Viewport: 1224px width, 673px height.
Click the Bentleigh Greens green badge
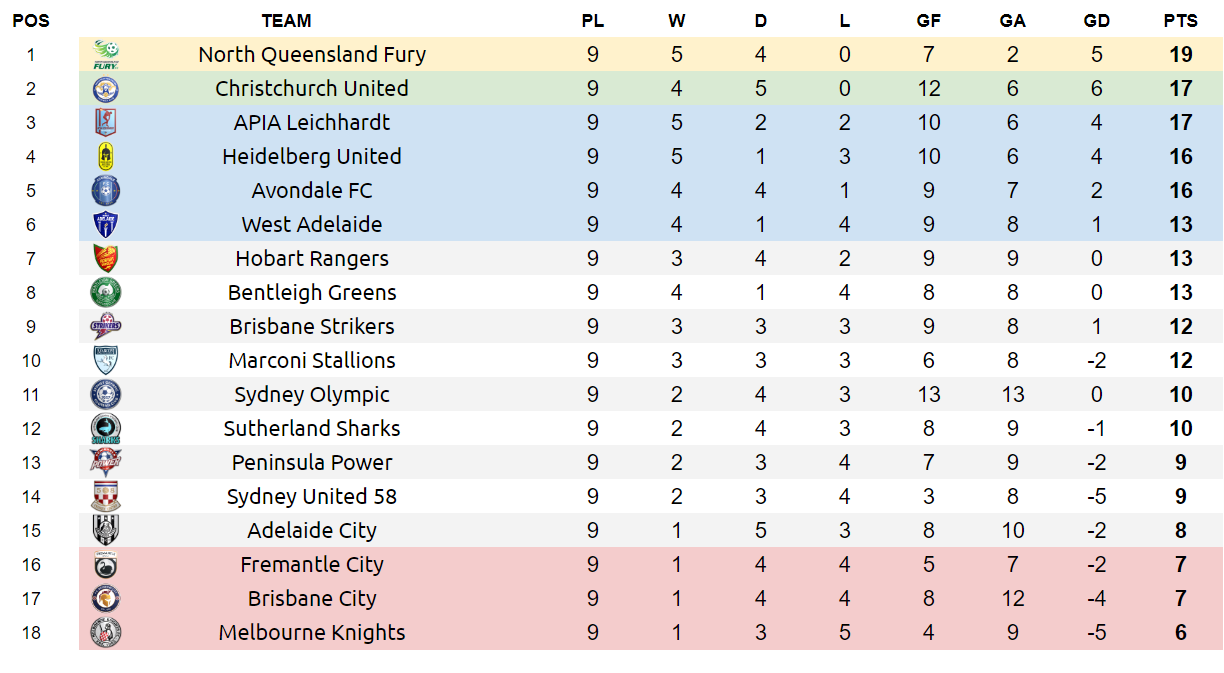105,293
